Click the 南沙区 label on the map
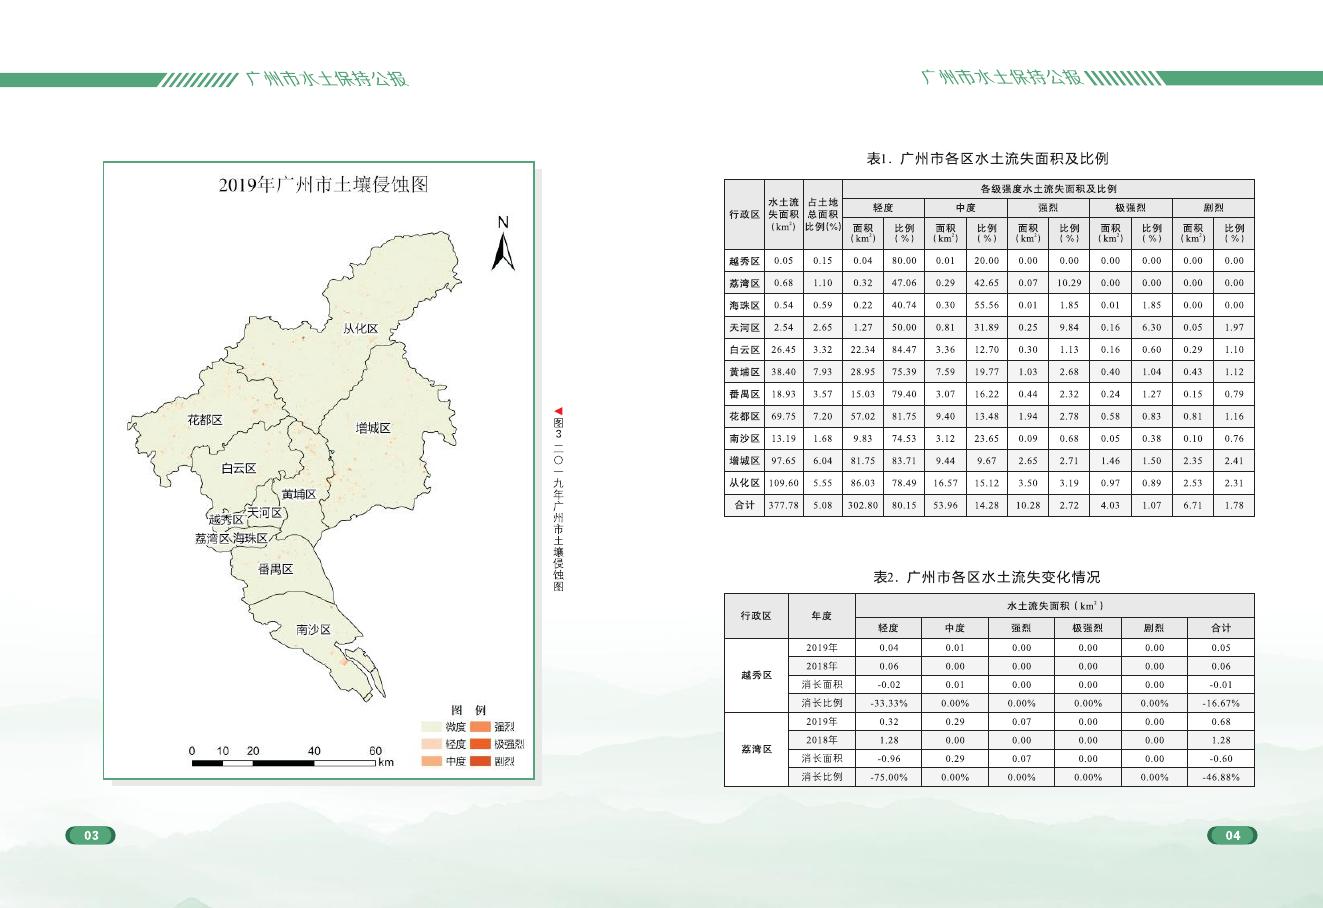The width and height of the screenshot is (1323, 908). coord(314,630)
